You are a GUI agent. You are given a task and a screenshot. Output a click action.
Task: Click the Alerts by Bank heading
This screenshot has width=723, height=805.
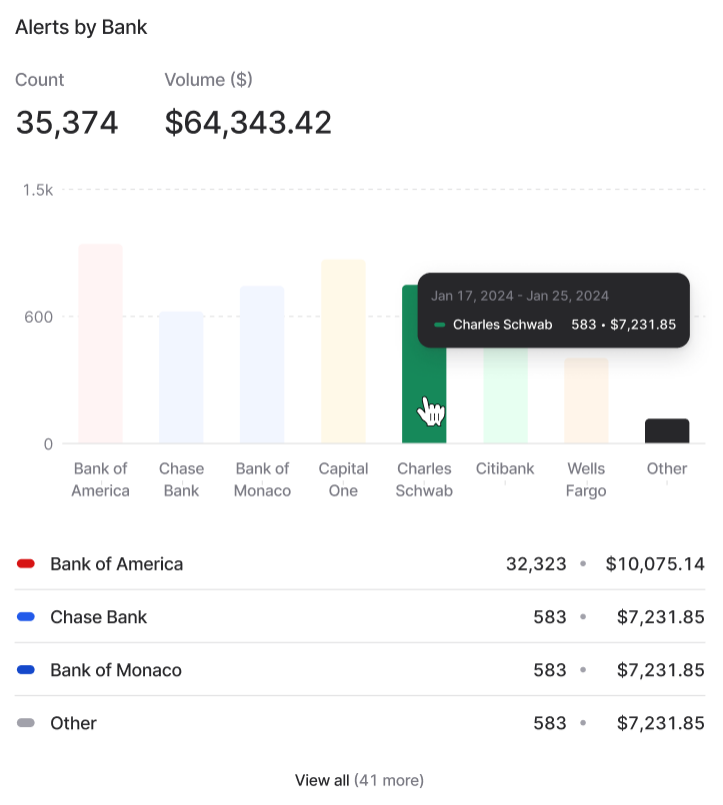pos(81,27)
